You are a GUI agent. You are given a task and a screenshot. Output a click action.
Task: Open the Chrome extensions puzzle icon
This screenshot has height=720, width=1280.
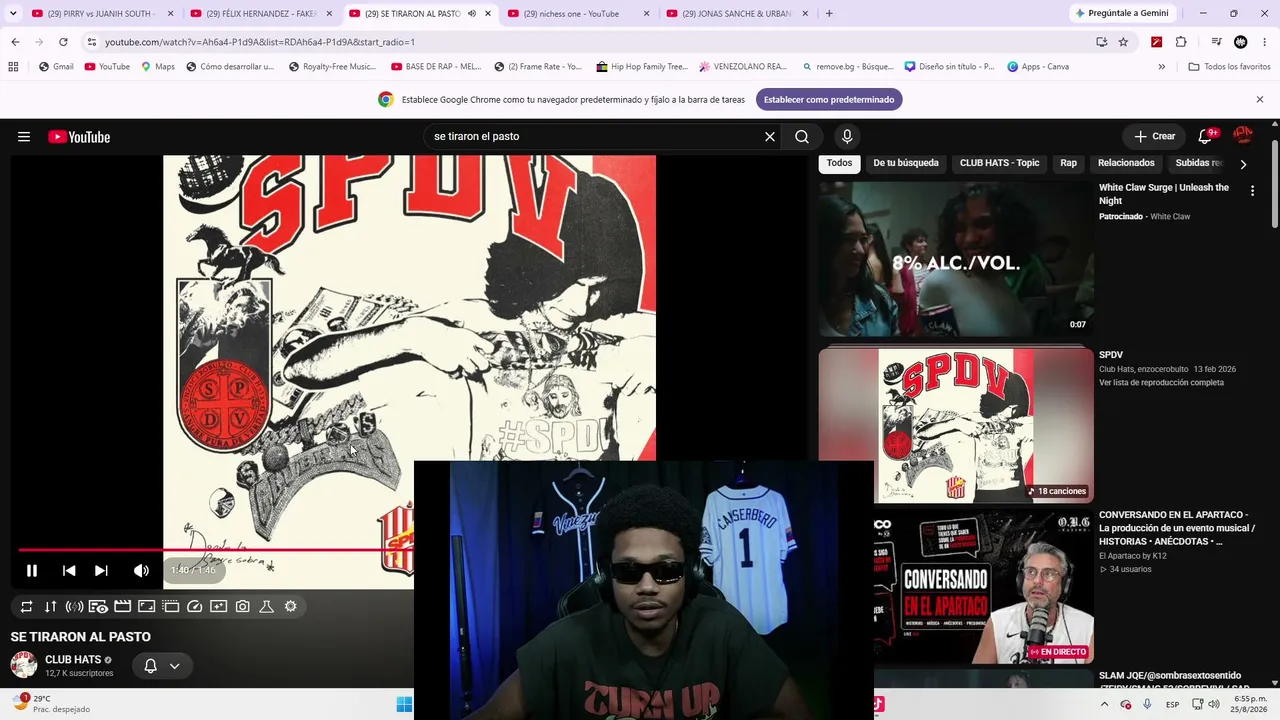point(1181,42)
